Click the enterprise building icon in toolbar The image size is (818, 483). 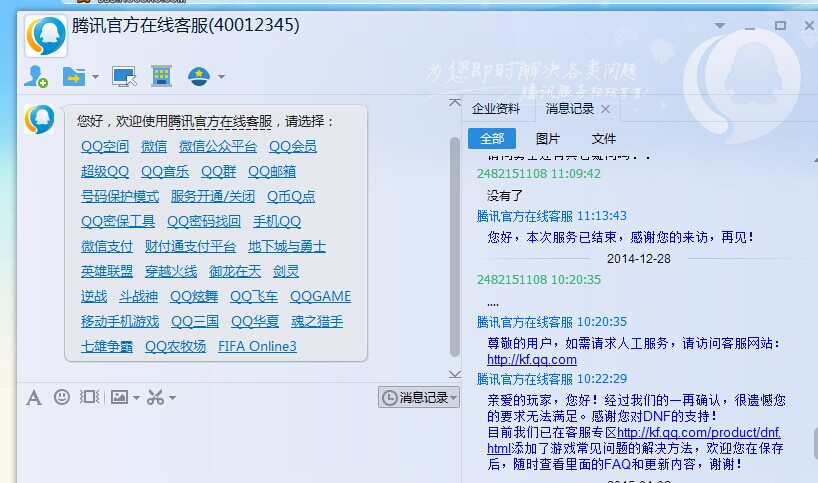click(x=162, y=76)
